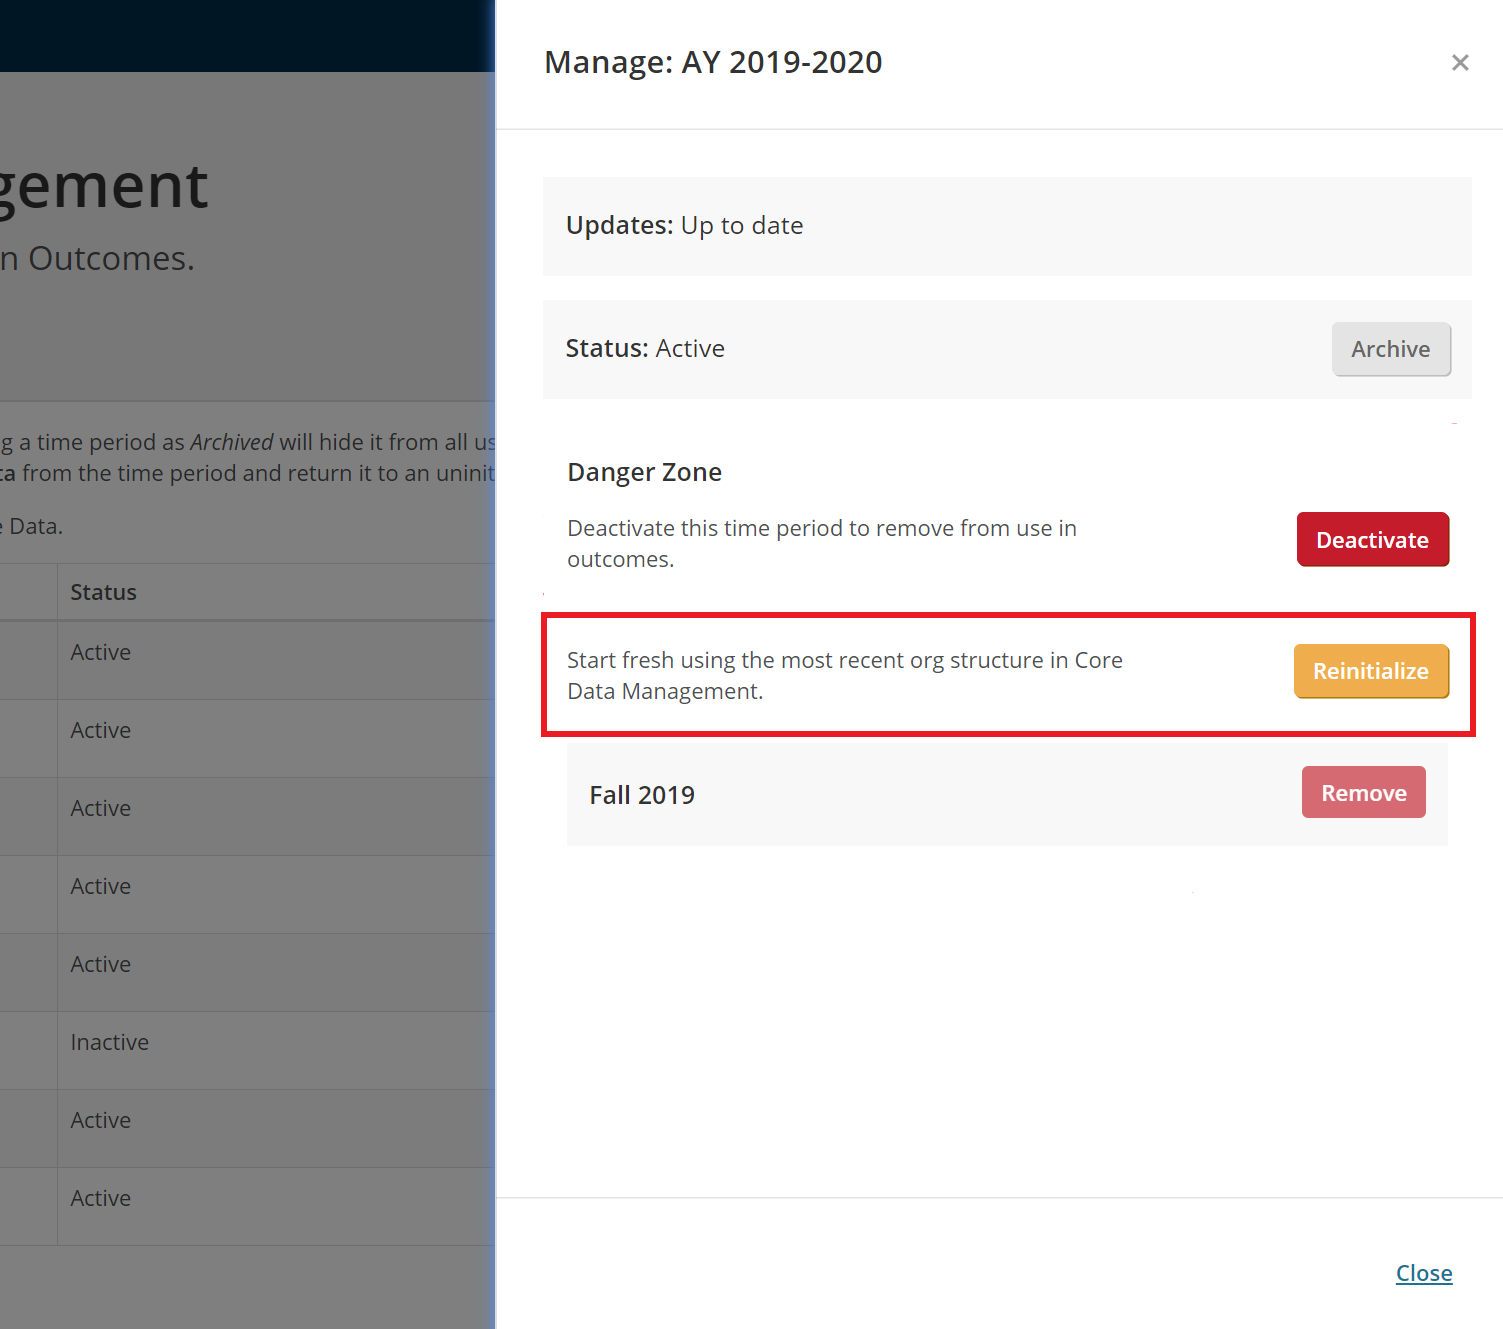Click the Status column header
1503x1329 pixels.
[103, 592]
